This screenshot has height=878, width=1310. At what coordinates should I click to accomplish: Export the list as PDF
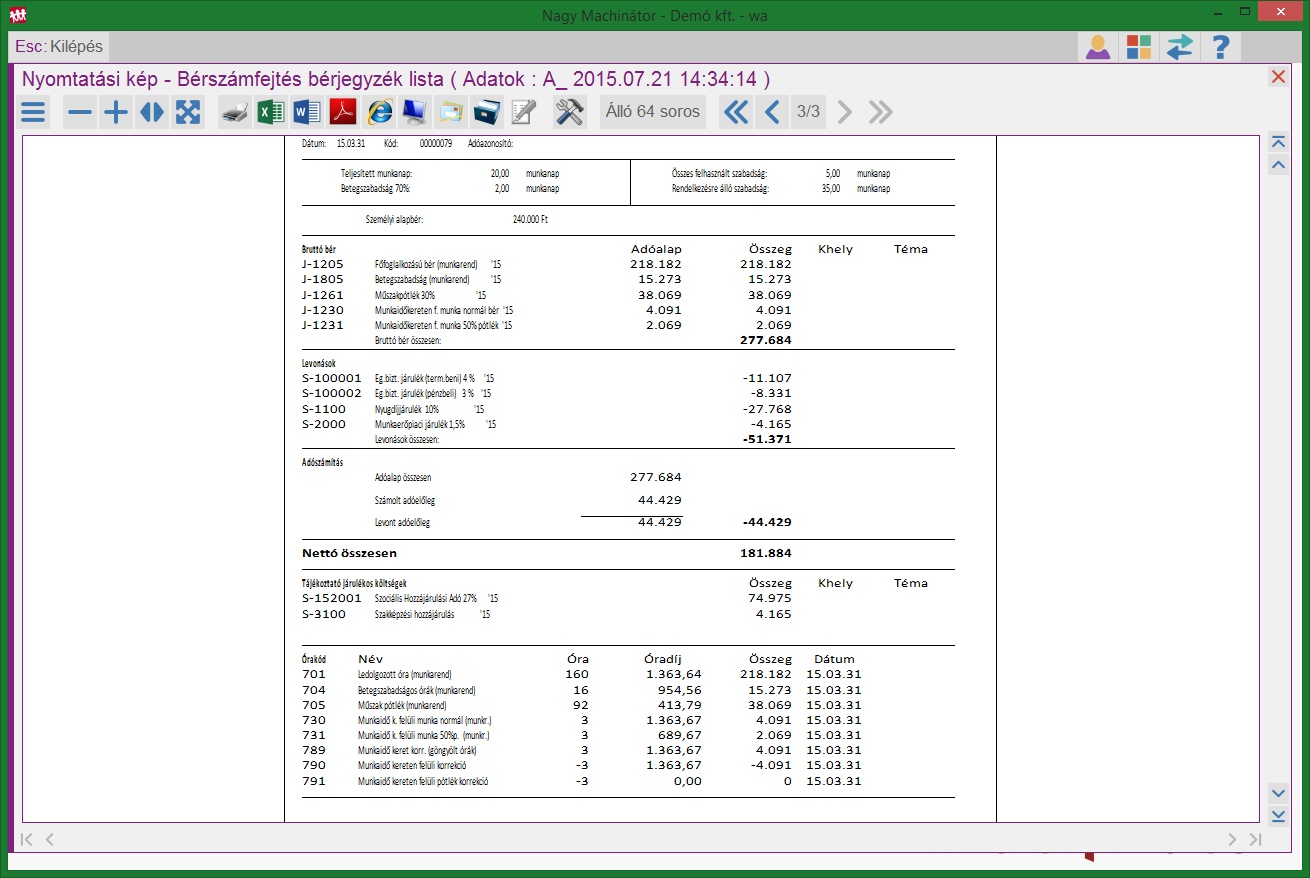[343, 112]
